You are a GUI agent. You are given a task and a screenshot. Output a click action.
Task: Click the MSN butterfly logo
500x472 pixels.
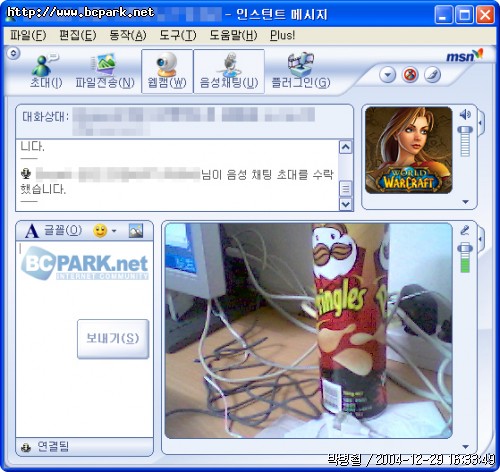pyautogui.click(x=465, y=55)
